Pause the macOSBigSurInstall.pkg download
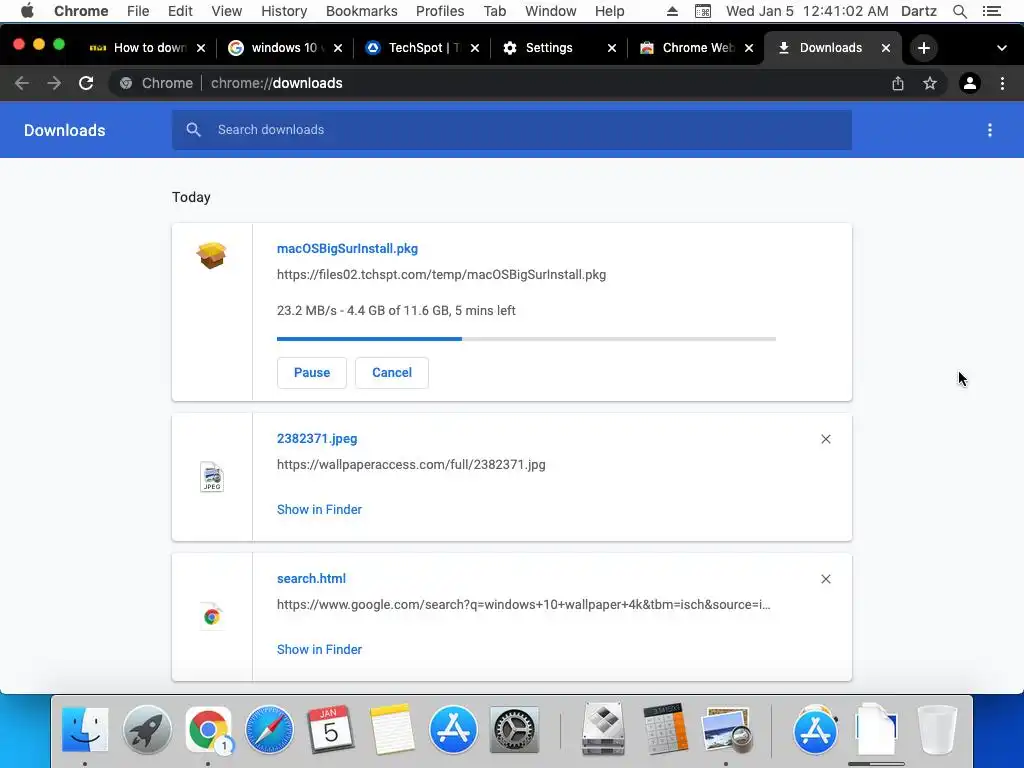Screen dimensions: 1024x768 (312, 373)
